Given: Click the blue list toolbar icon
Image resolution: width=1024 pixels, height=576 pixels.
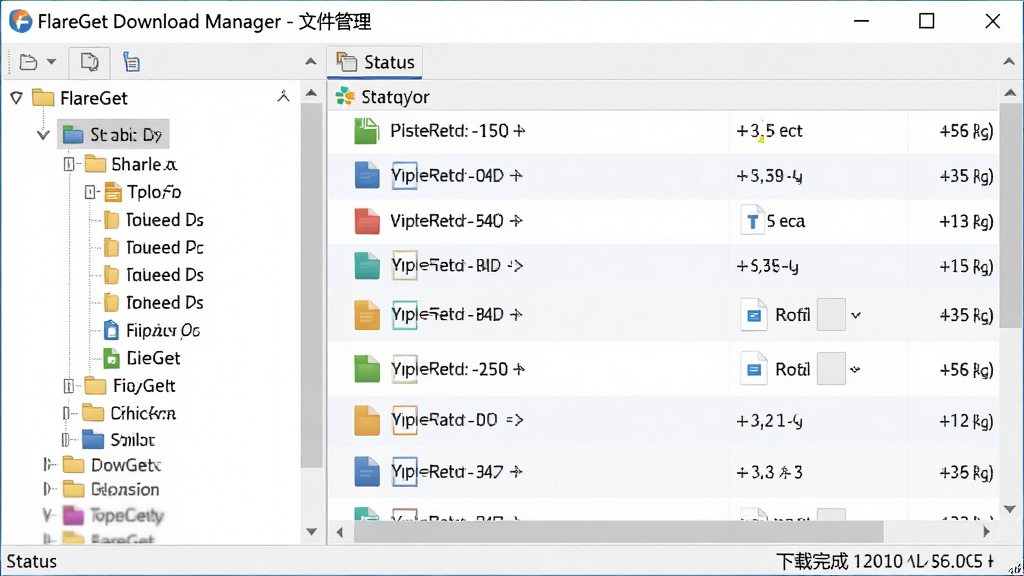Looking at the screenshot, I should pos(131,62).
